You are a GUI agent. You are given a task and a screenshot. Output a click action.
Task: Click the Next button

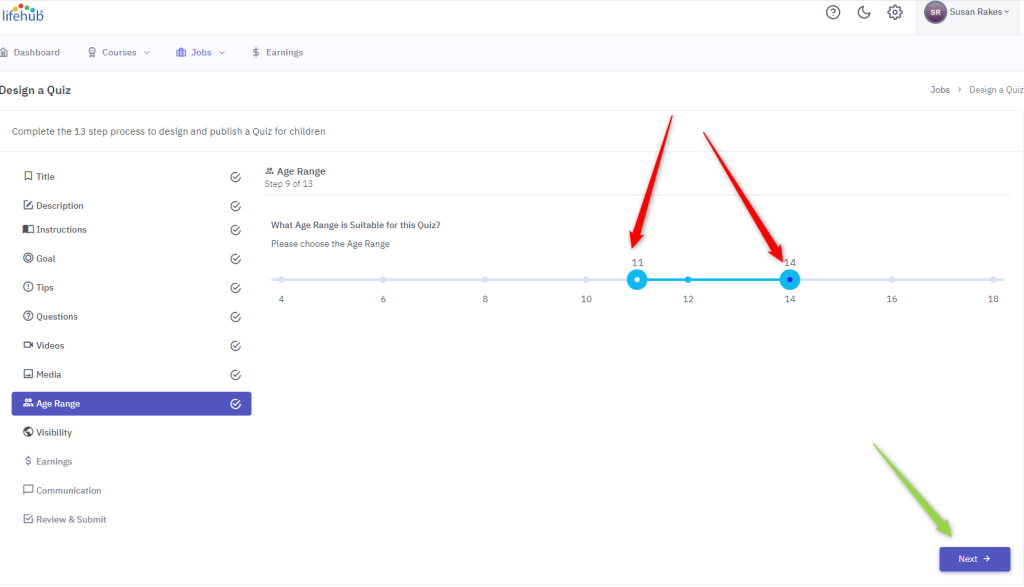(x=974, y=559)
